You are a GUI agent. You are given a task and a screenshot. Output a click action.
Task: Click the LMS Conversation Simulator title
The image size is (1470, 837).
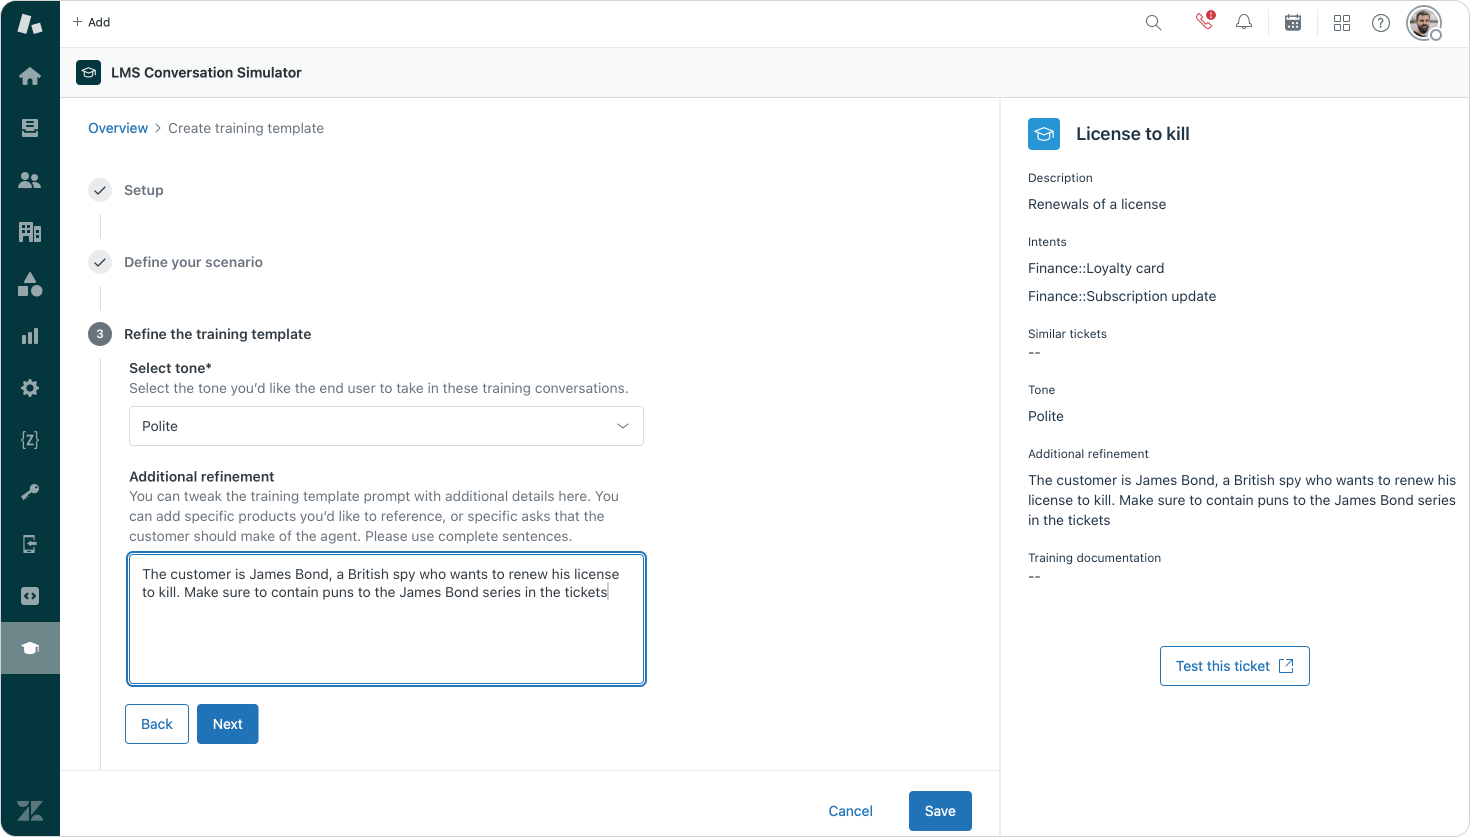tap(206, 72)
